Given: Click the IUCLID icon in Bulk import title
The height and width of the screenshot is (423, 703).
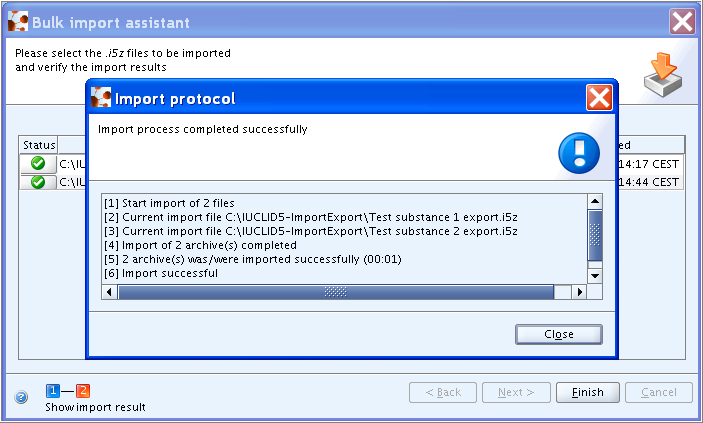Looking at the screenshot, I should point(18,22).
